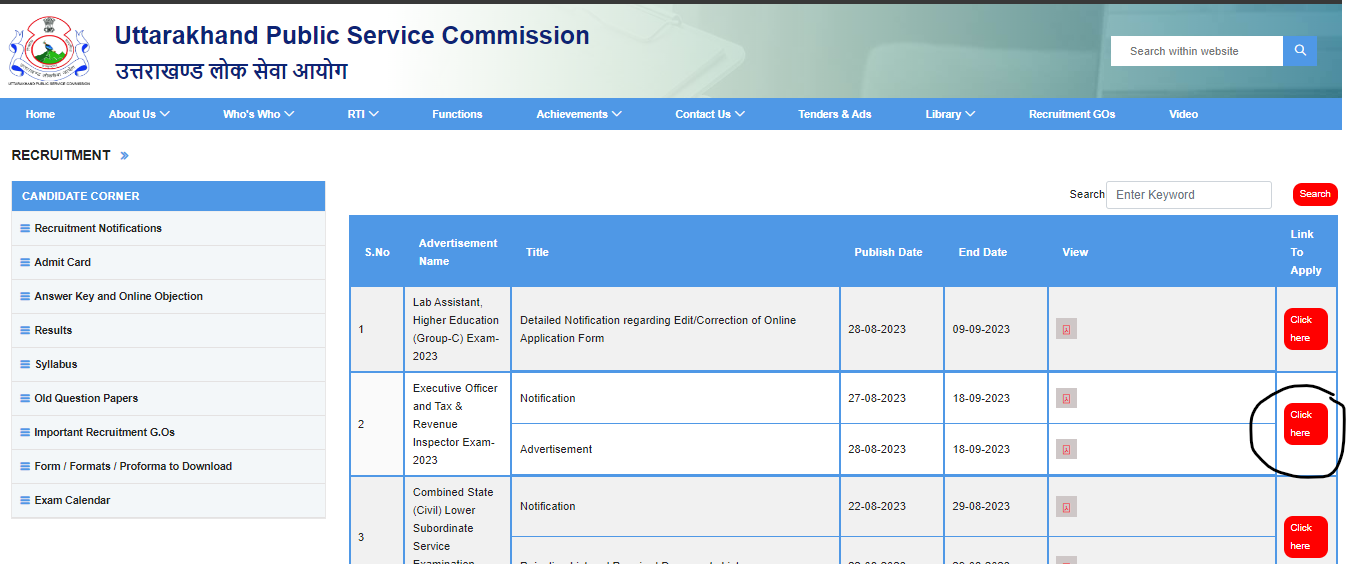Open Tenders & Ads menu item
The image size is (1347, 564).
point(834,114)
